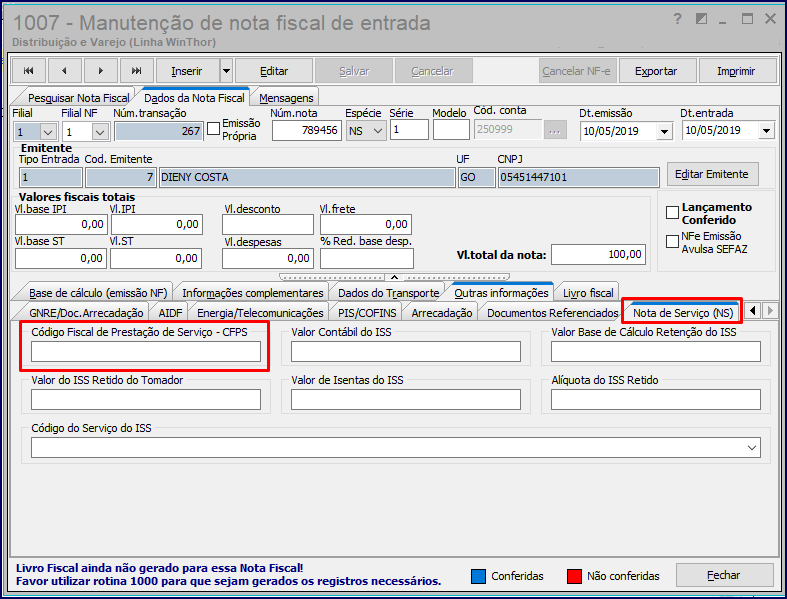Open the Espécie NS dropdown
The width and height of the screenshot is (787, 599).
click(377, 131)
